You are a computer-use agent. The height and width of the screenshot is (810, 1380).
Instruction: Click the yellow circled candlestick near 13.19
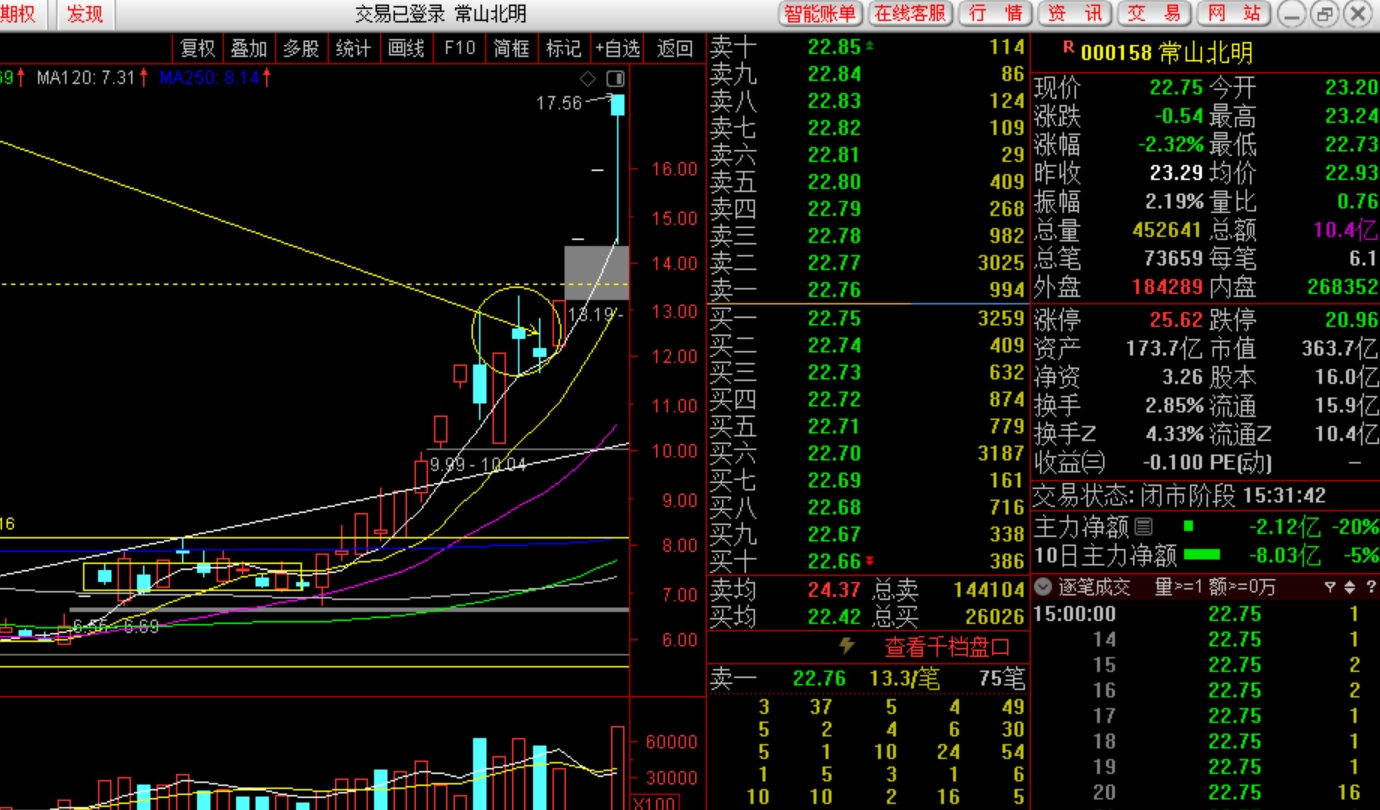518,333
